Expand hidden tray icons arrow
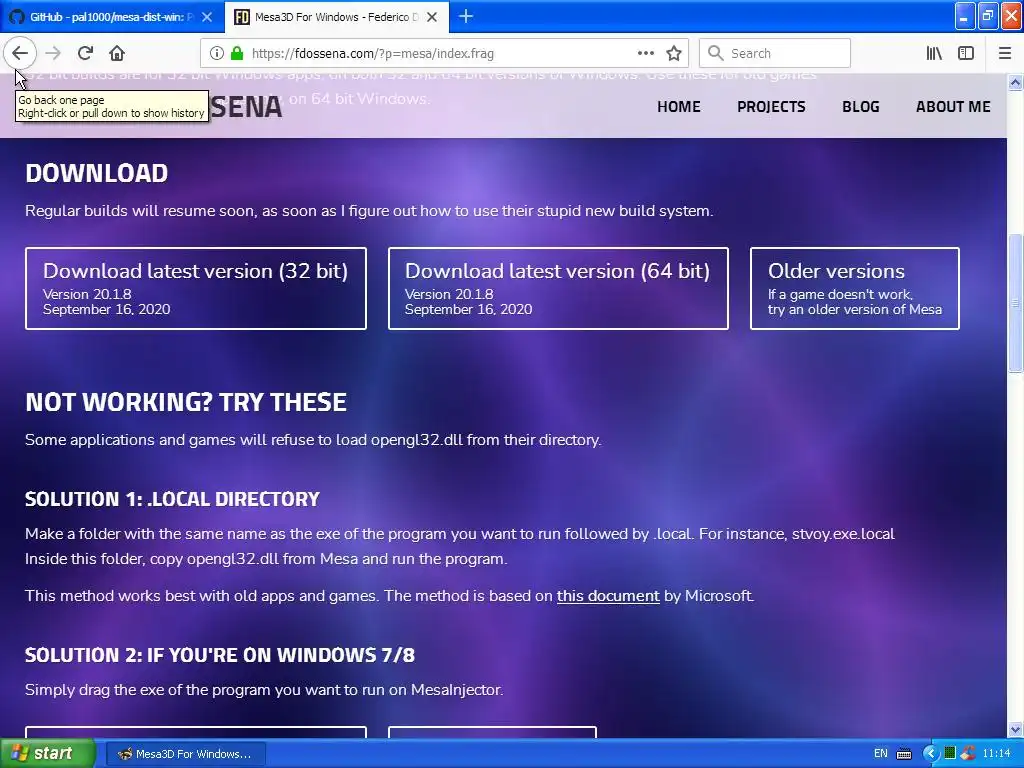1024x768 pixels. pyautogui.click(x=931, y=754)
